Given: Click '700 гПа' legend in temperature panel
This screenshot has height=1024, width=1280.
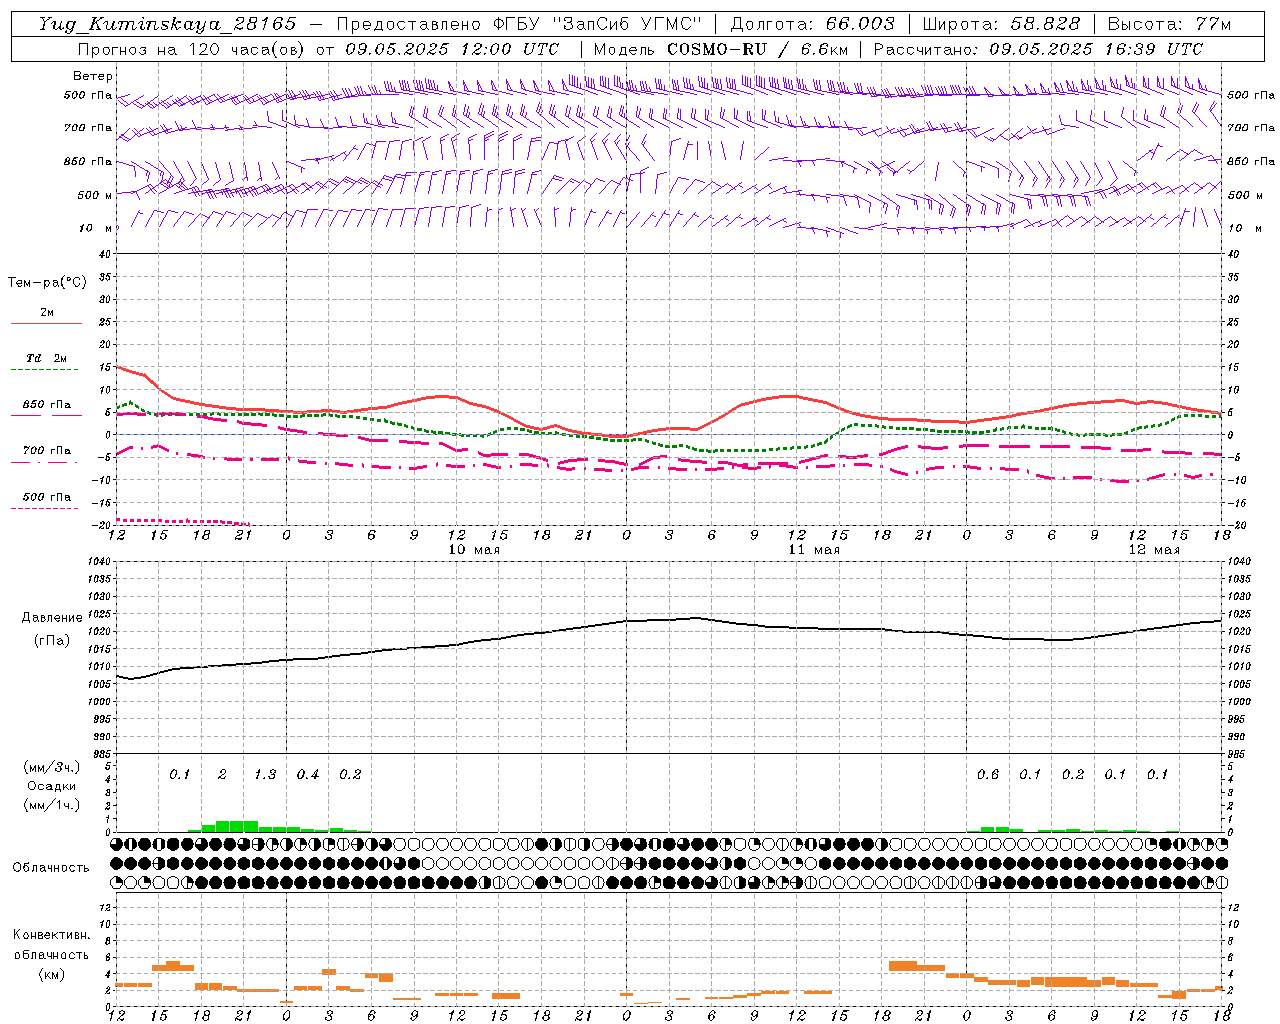Looking at the screenshot, I should pos(46,451).
